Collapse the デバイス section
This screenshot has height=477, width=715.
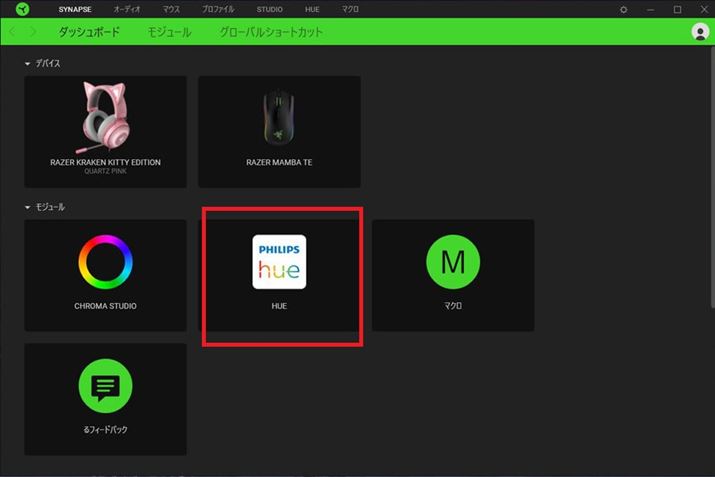coord(27,64)
